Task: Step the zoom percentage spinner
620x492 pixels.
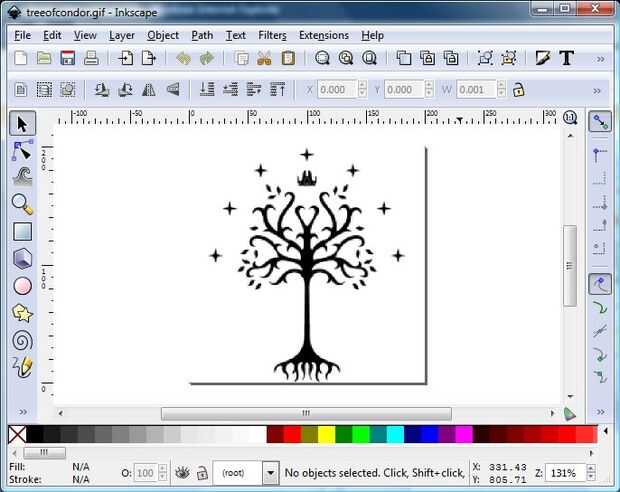Action: (x=591, y=473)
